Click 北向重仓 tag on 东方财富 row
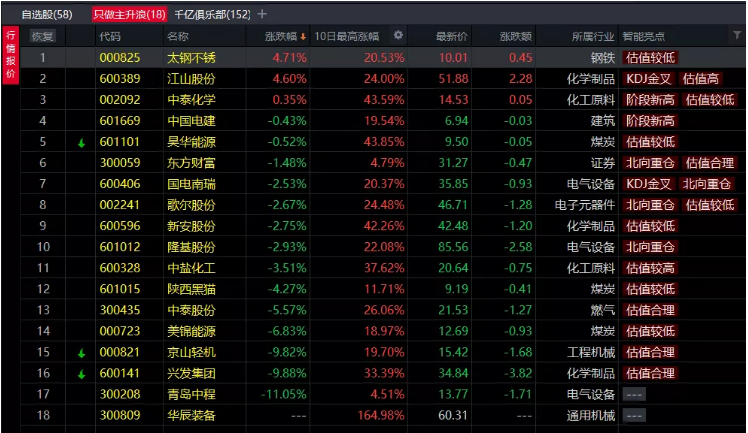The width and height of the screenshot is (748, 433). (648, 163)
